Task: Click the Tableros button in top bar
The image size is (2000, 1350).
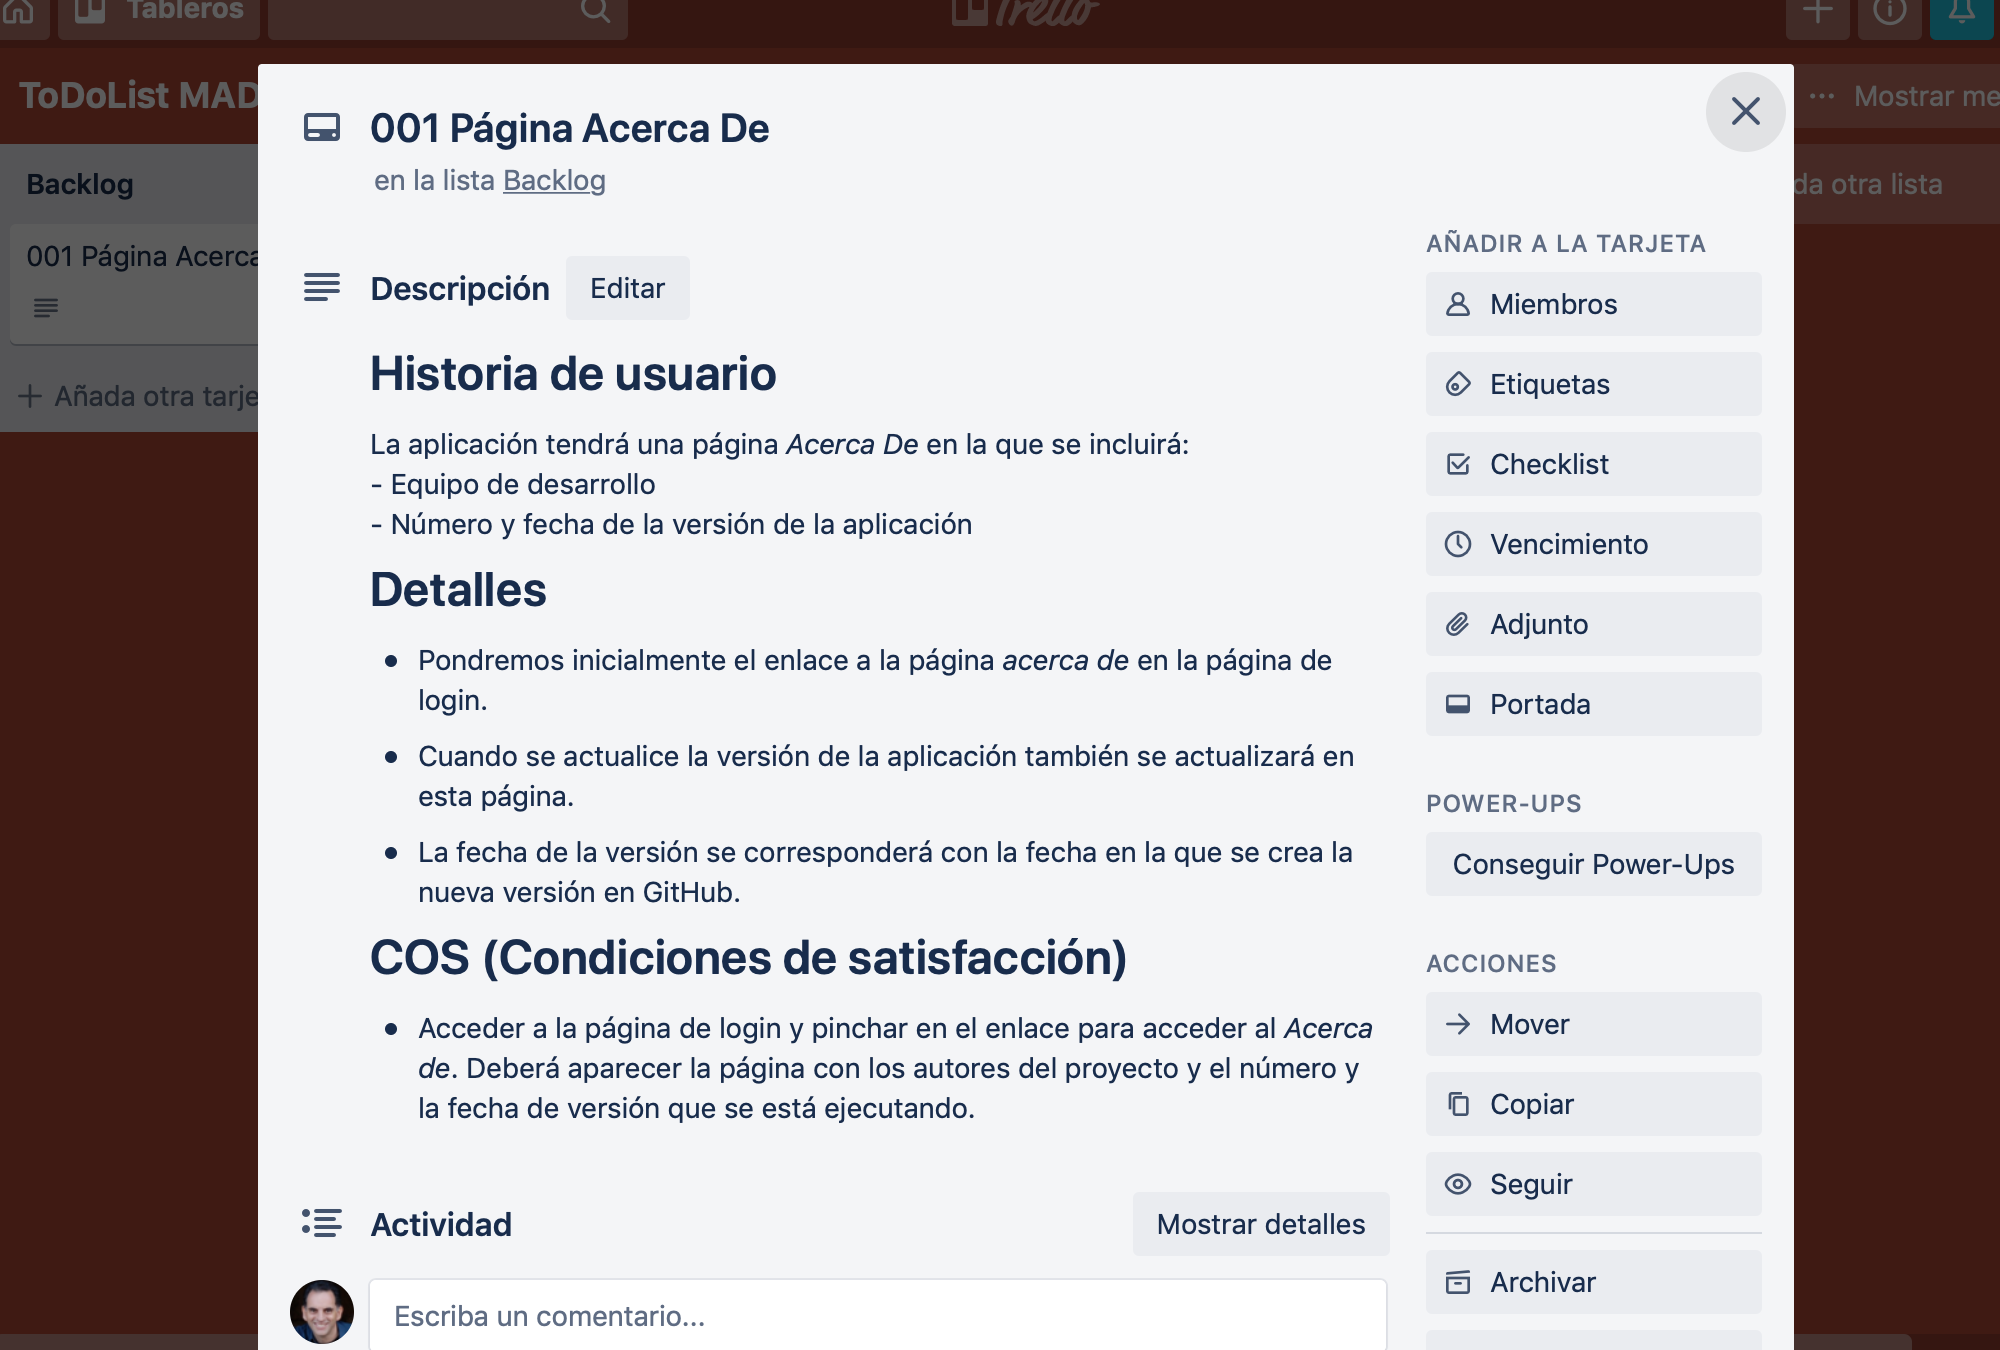Action: click(159, 12)
